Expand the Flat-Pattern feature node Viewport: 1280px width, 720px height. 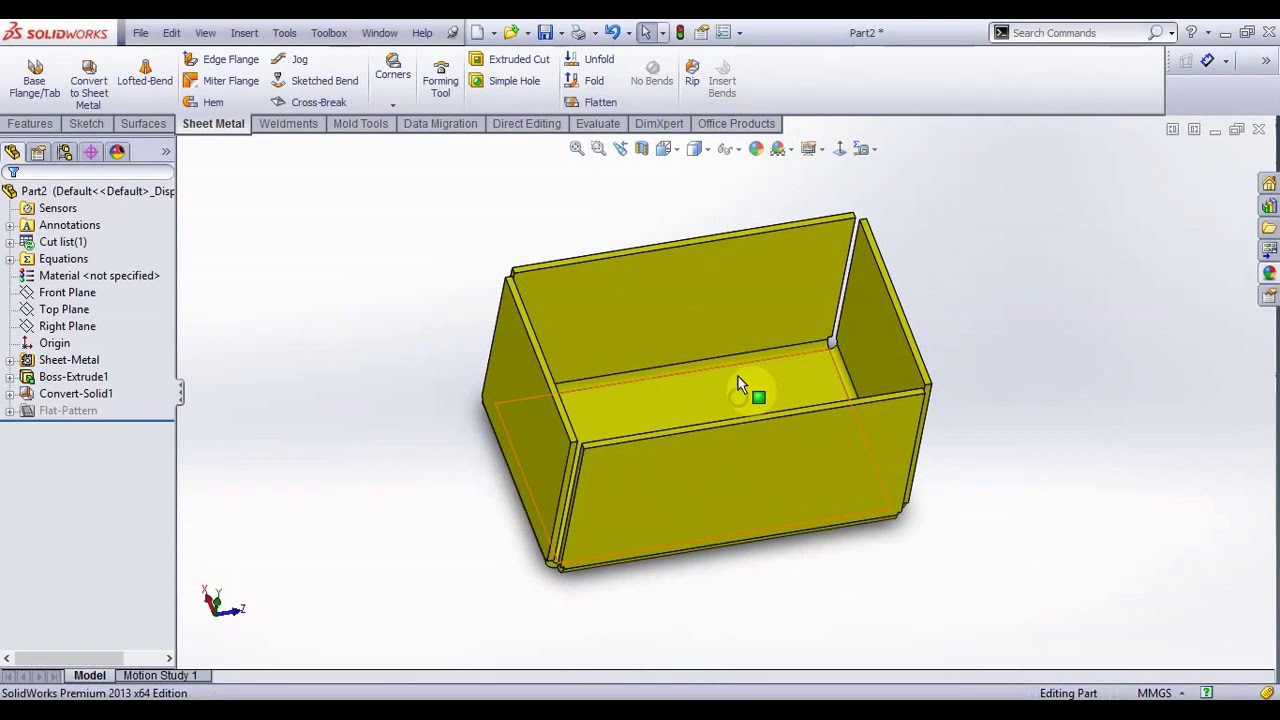(x=10, y=411)
